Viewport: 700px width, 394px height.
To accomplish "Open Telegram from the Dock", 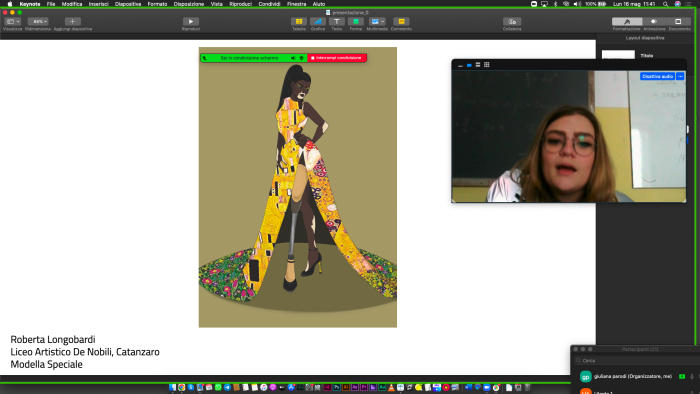I will [x=227, y=387].
